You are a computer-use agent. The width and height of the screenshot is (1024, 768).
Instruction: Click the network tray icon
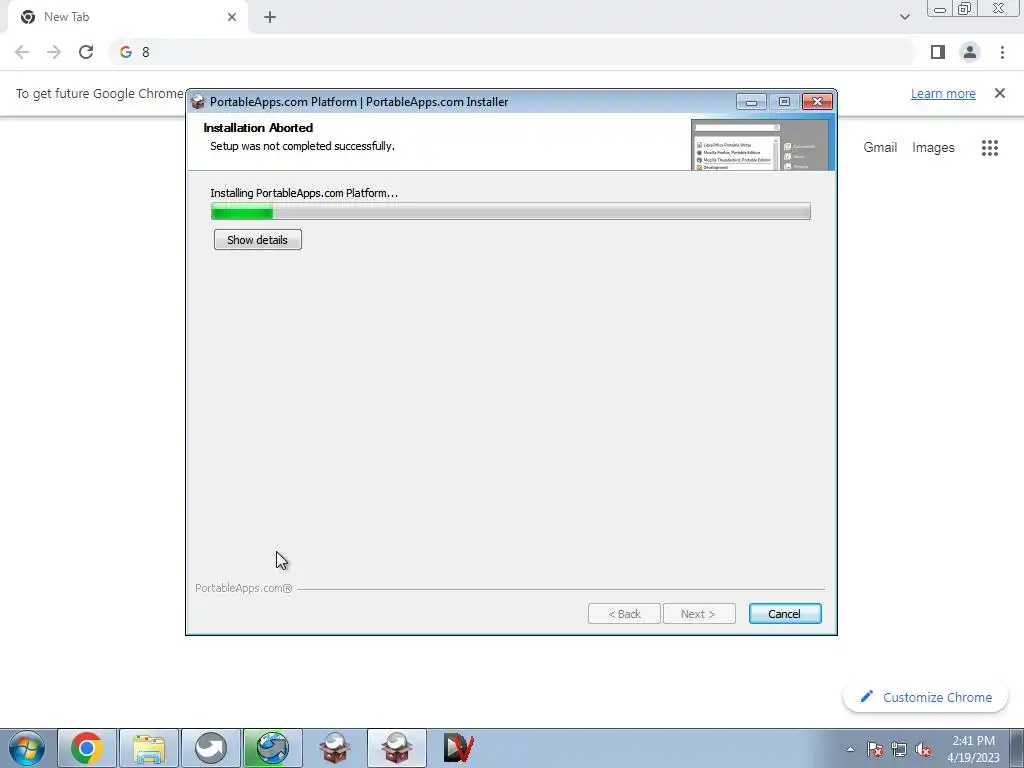[x=899, y=749]
